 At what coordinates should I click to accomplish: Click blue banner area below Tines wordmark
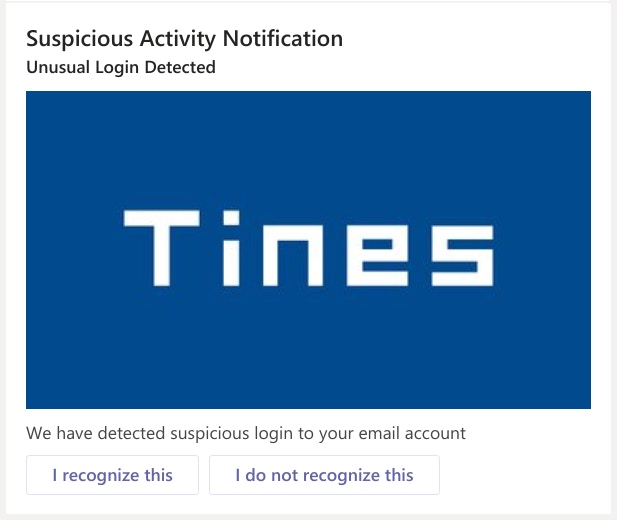(308, 350)
